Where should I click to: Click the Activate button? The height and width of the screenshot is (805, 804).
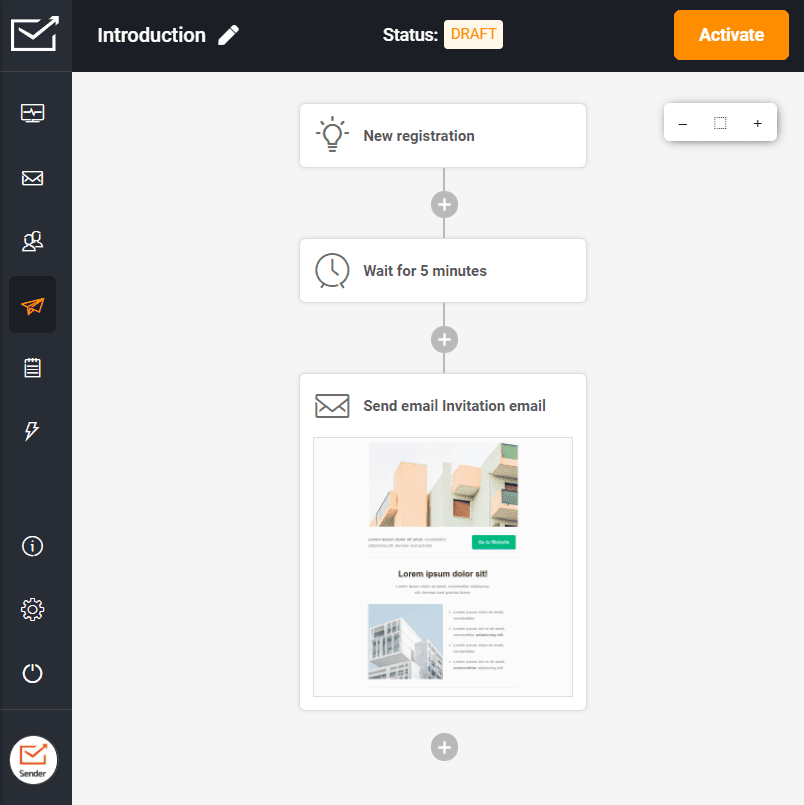[x=731, y=35]
